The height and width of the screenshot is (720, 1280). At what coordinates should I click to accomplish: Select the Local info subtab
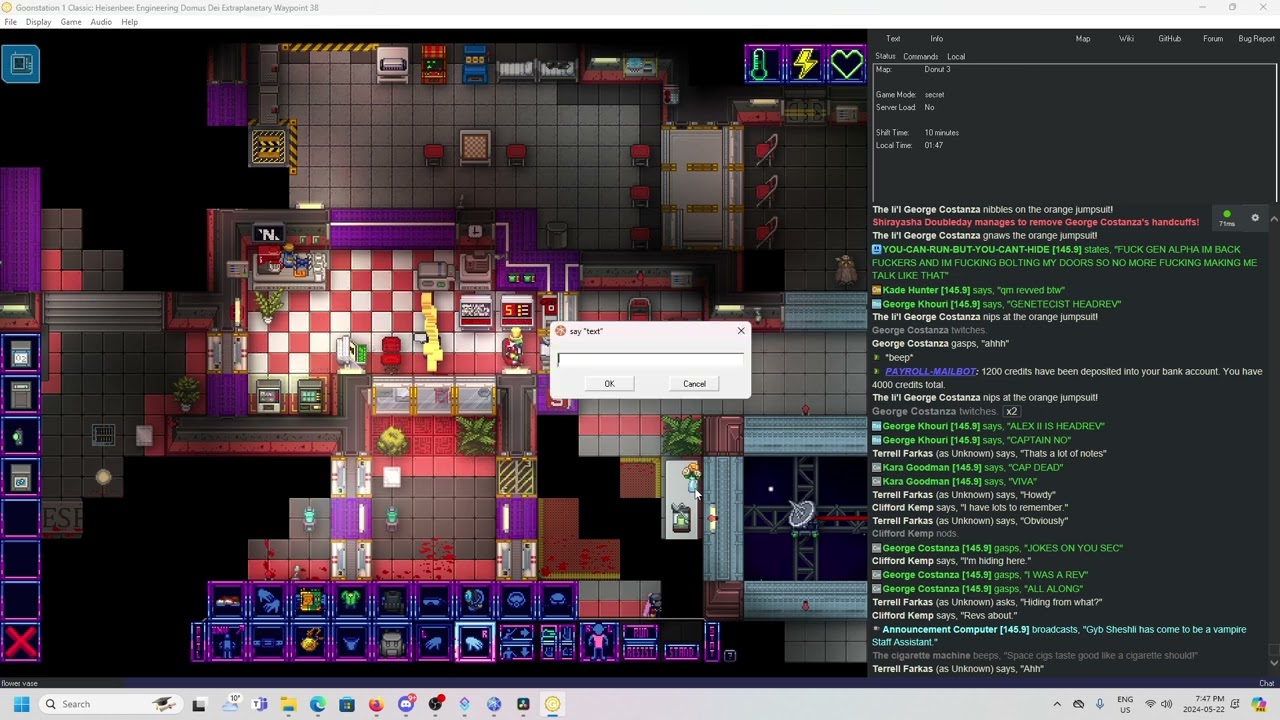click(x=956, y=57)
